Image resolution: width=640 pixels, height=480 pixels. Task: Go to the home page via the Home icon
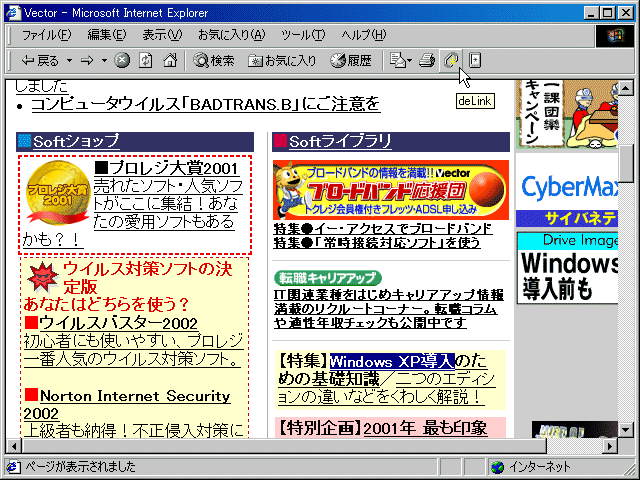[x=170, y=61]
